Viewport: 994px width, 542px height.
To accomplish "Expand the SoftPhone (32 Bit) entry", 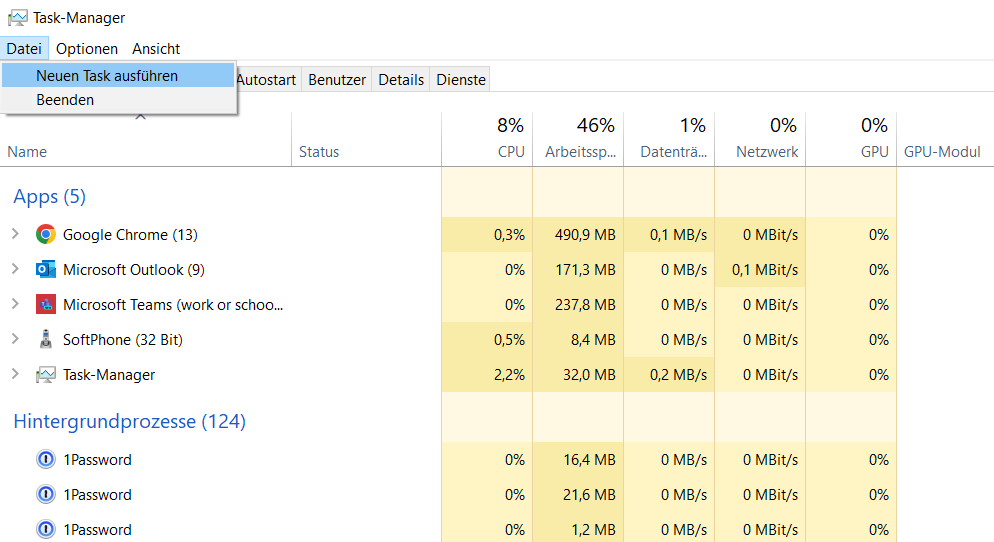I will tap(15, 339).
